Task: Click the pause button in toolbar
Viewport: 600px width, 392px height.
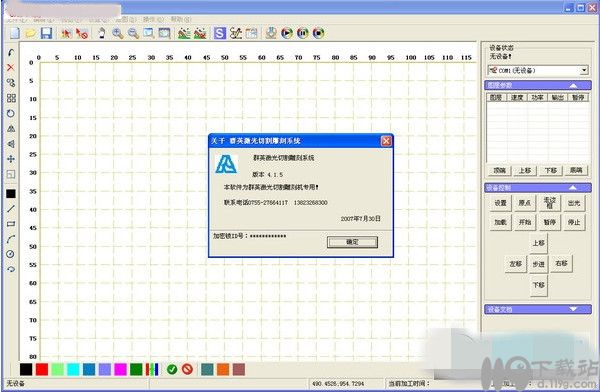Action: point(303,33)
